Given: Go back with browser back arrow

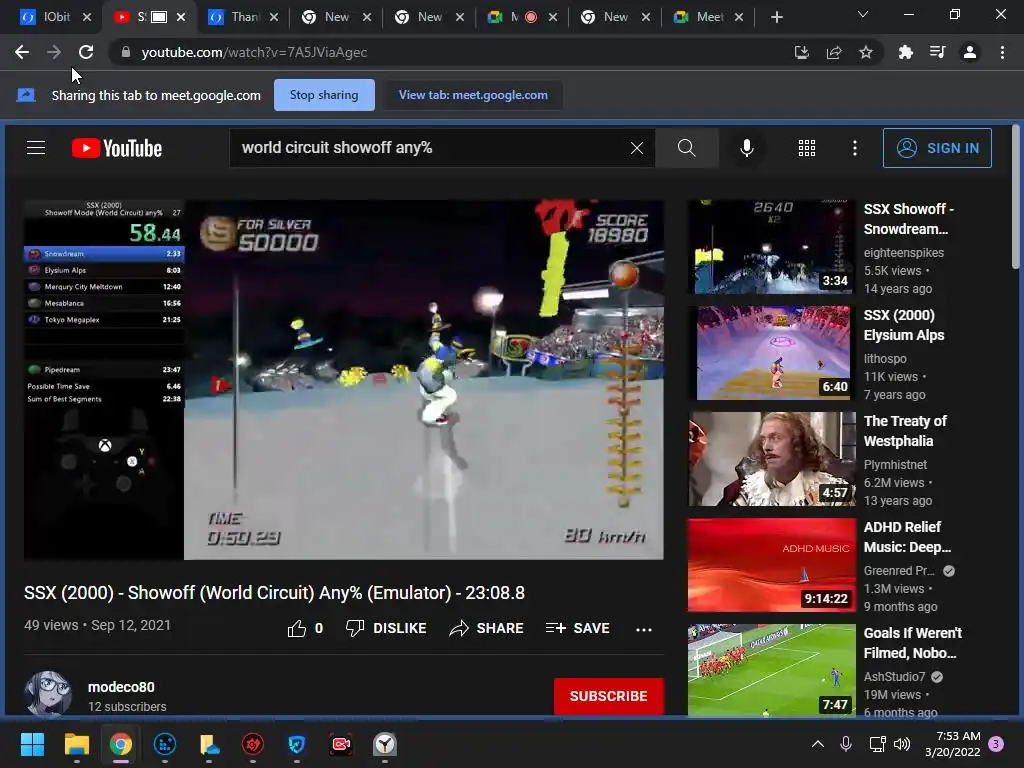Looking at the screenshot, I should coord(22,52).
